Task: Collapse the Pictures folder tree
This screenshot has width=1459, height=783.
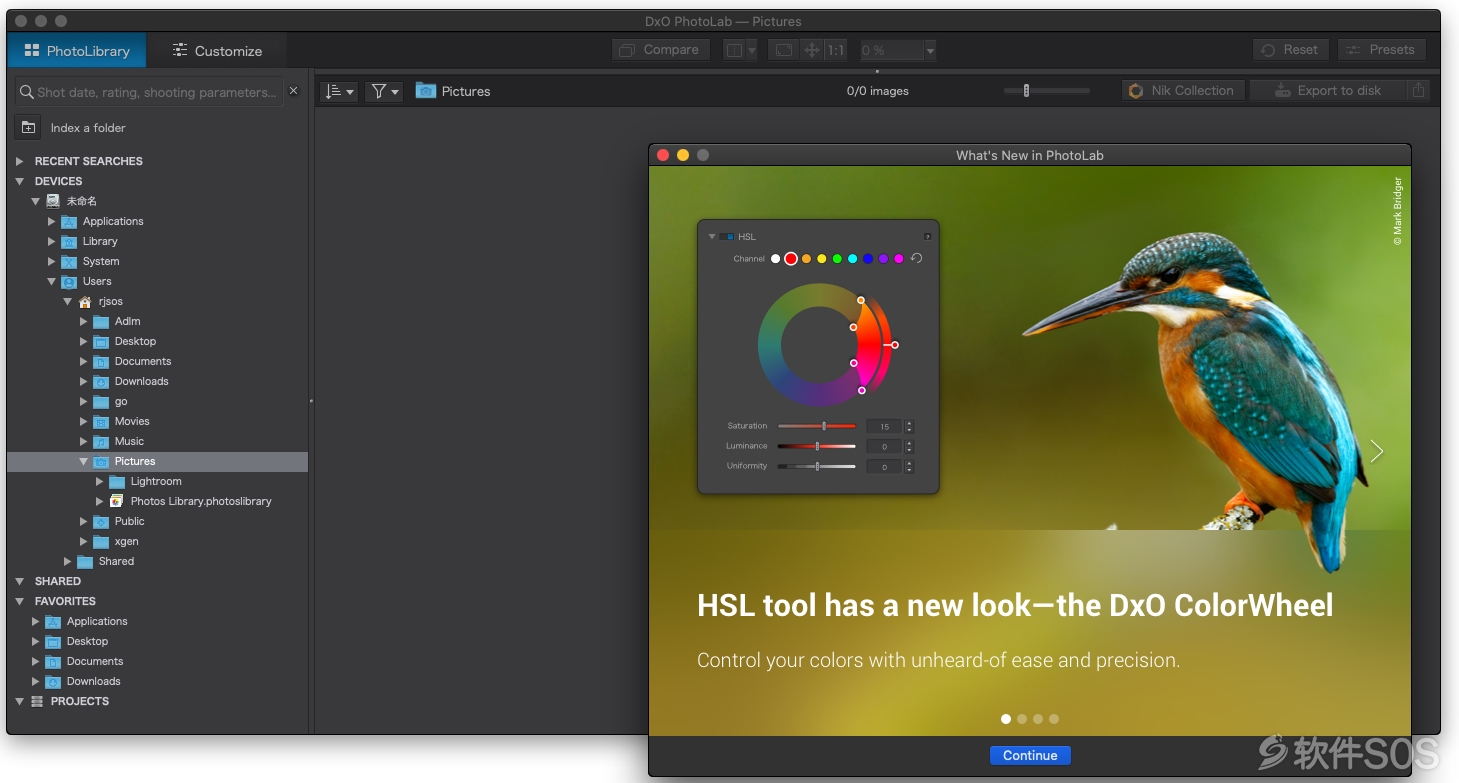Action: pos(84,461)
